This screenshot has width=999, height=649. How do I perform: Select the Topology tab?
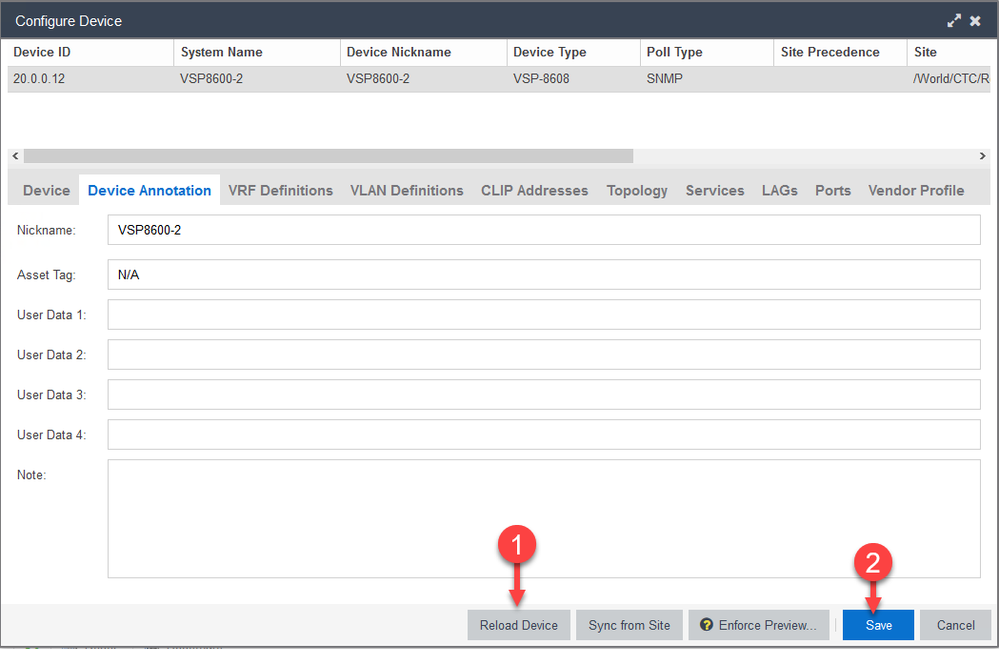point(637,190)
